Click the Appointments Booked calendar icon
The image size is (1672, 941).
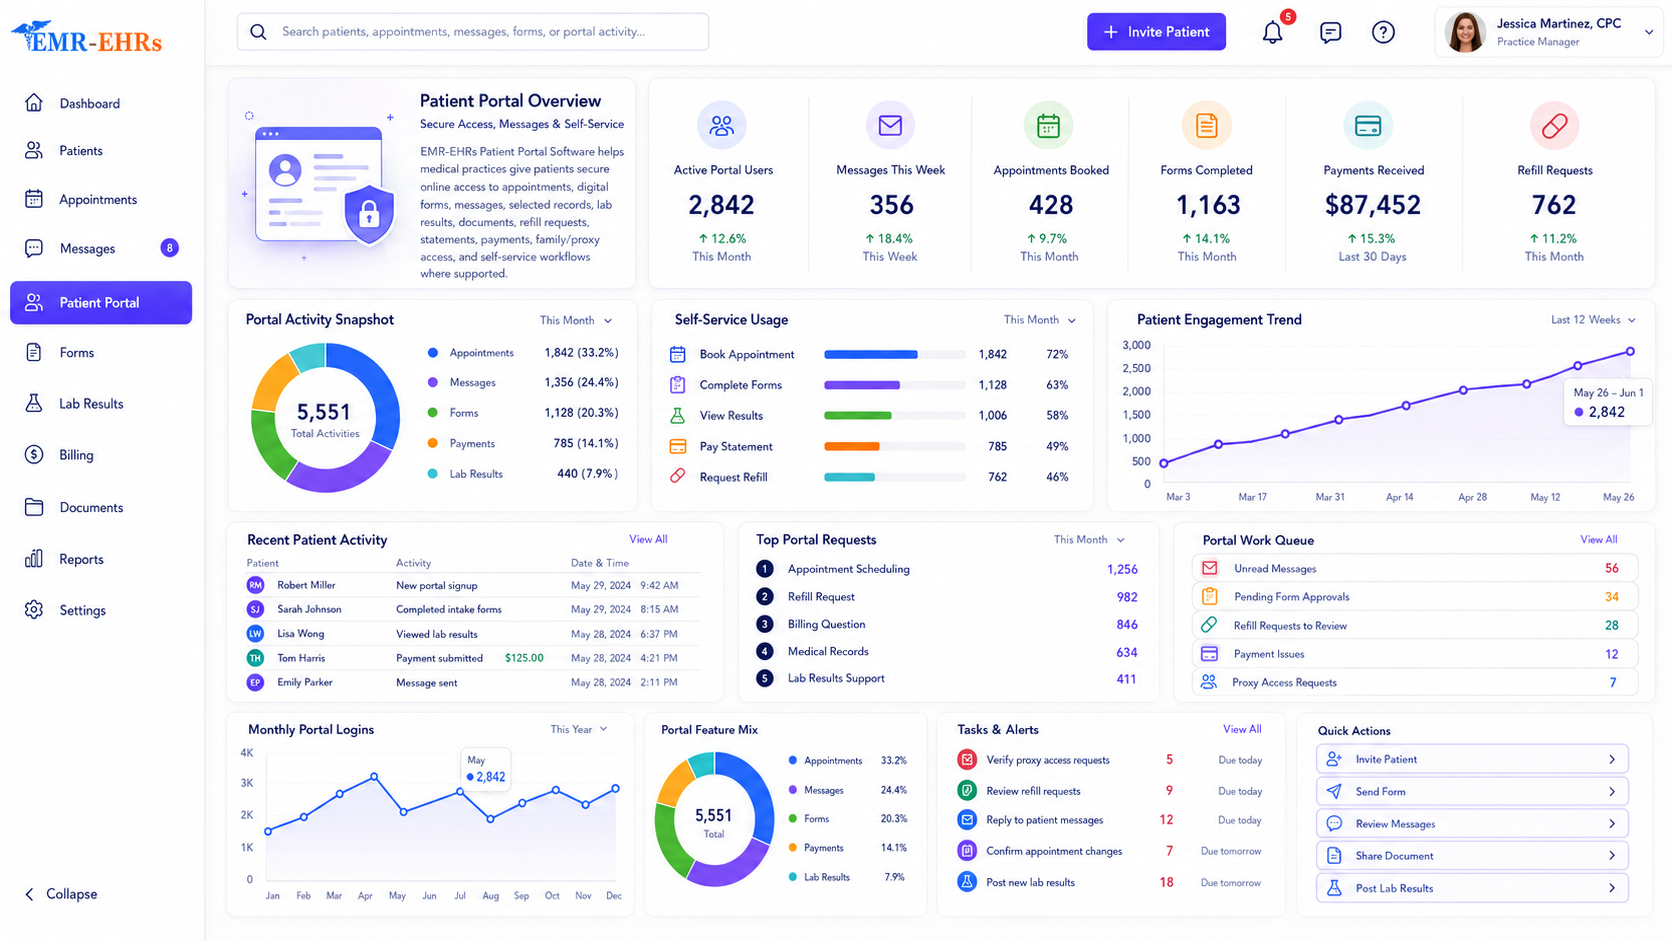[x=1048, y=126]
